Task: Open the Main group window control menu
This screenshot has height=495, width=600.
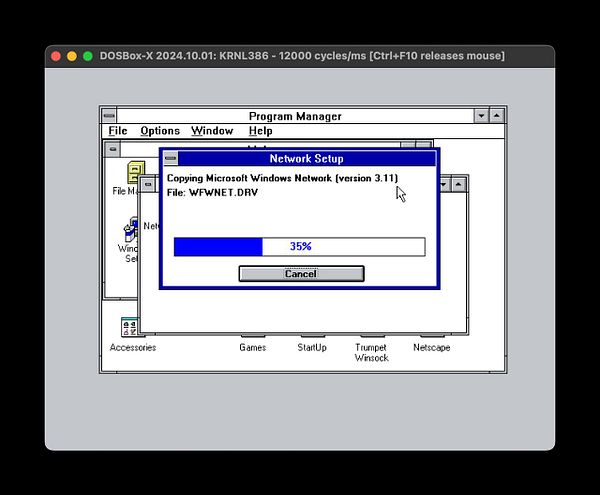Action: [x=112, y=149]
